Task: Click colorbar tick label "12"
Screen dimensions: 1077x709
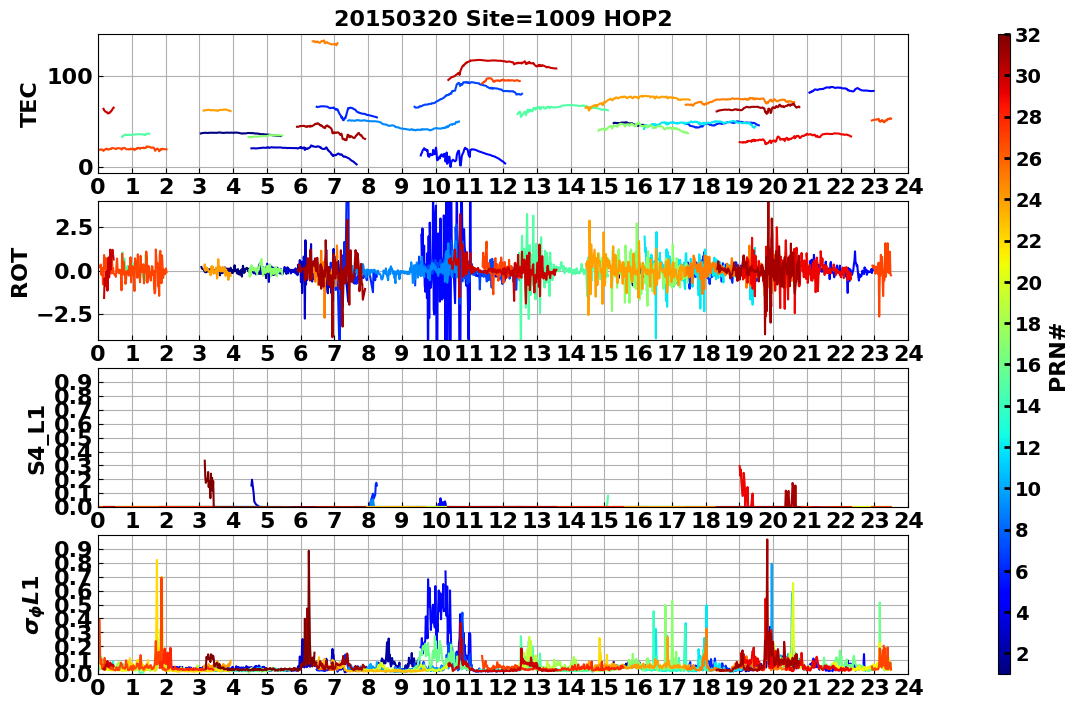Action: click(1028, 447)
